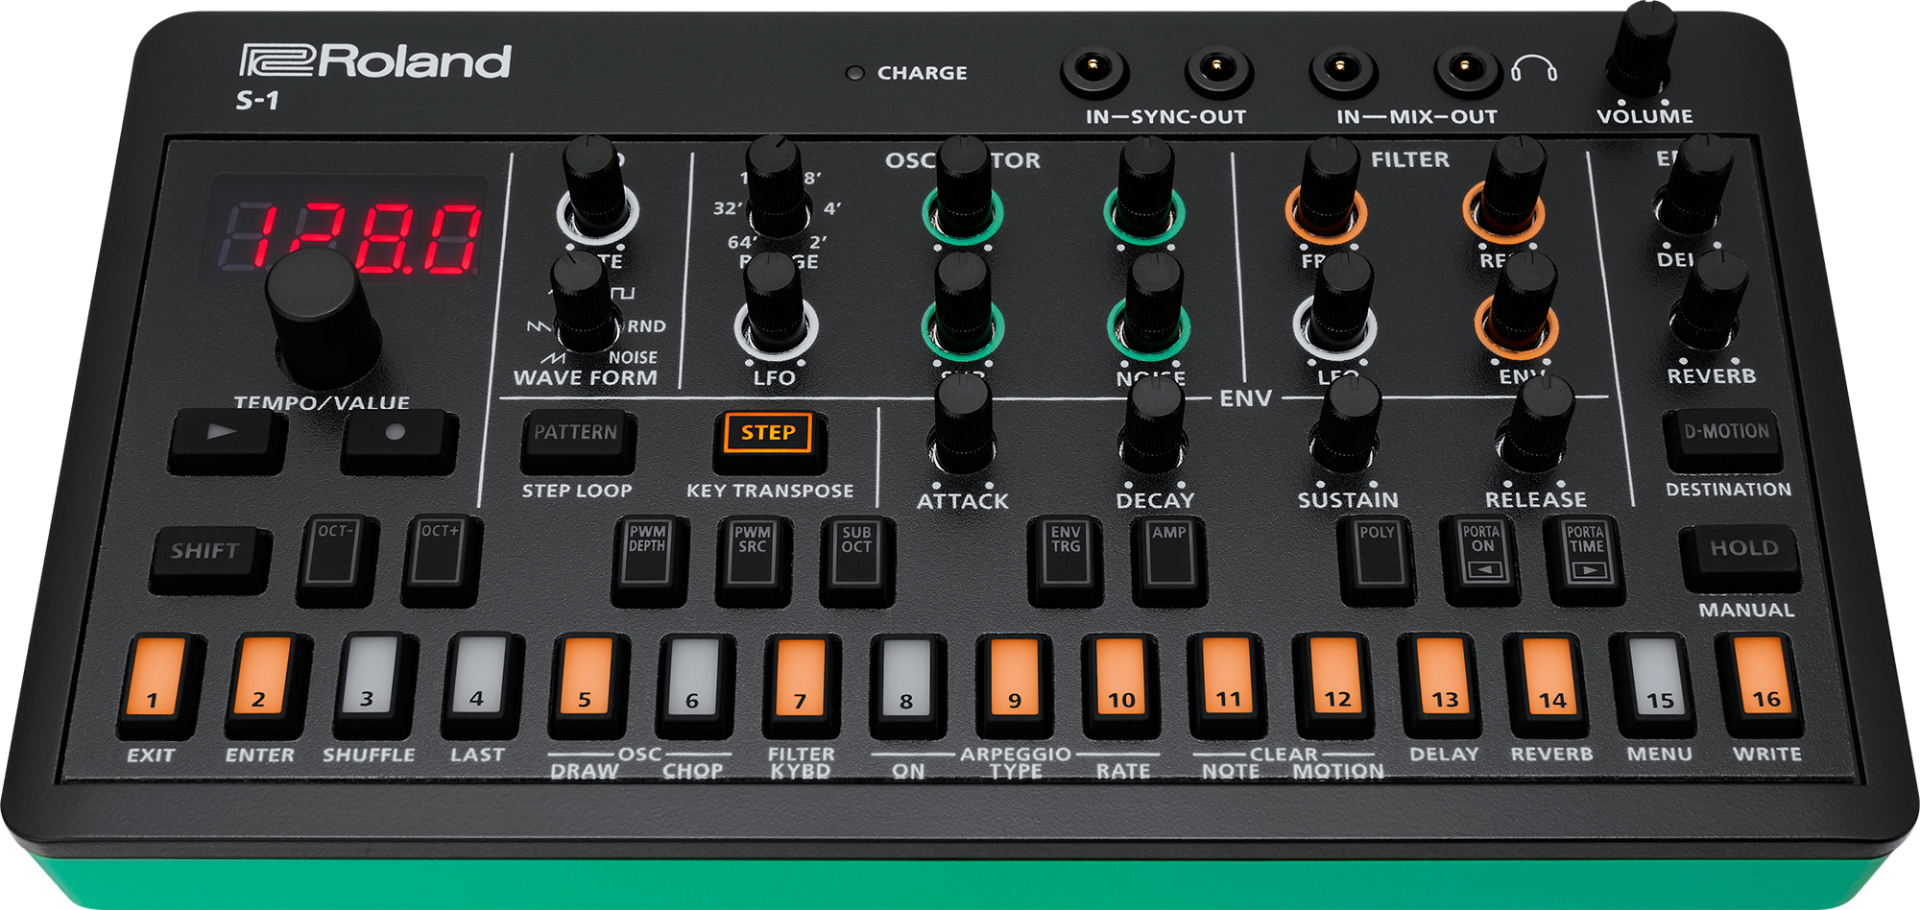Click the large TEMPO/VALUE knob
Image resolution: width=1920 pixels, height=910 pixels.
[321, 316]
